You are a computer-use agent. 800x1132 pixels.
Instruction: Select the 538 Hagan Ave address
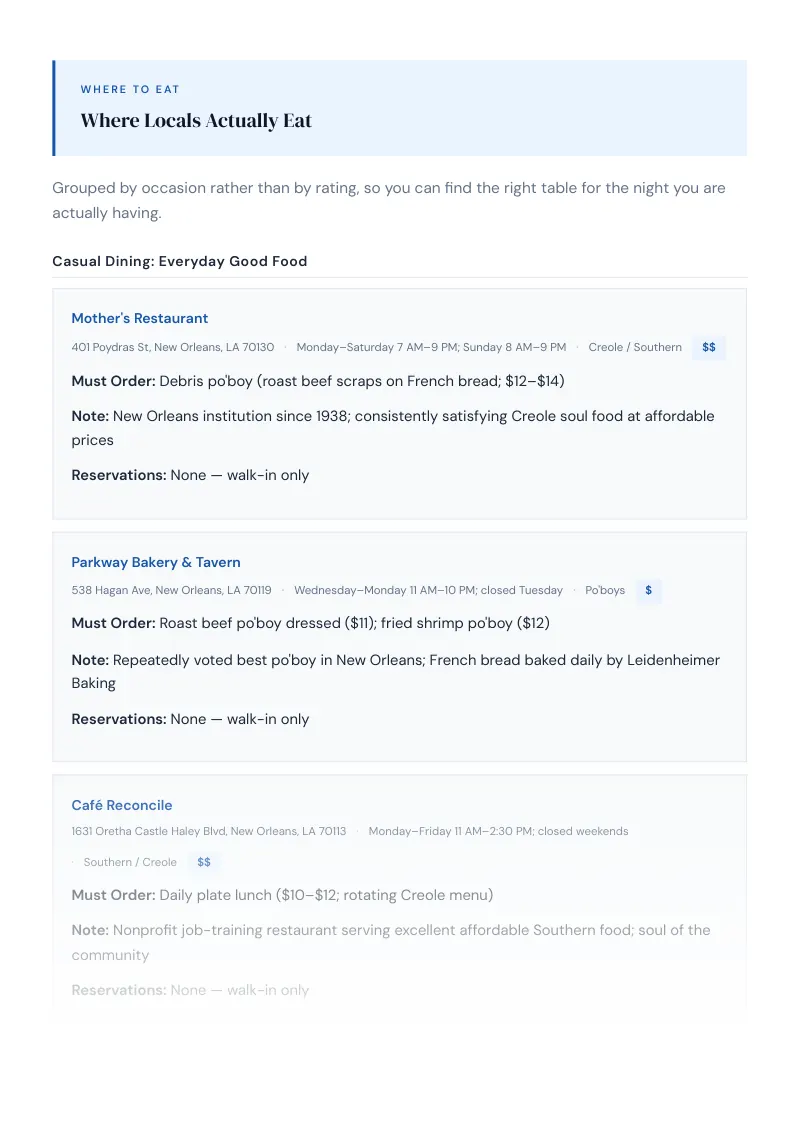(x=171, y=591)
